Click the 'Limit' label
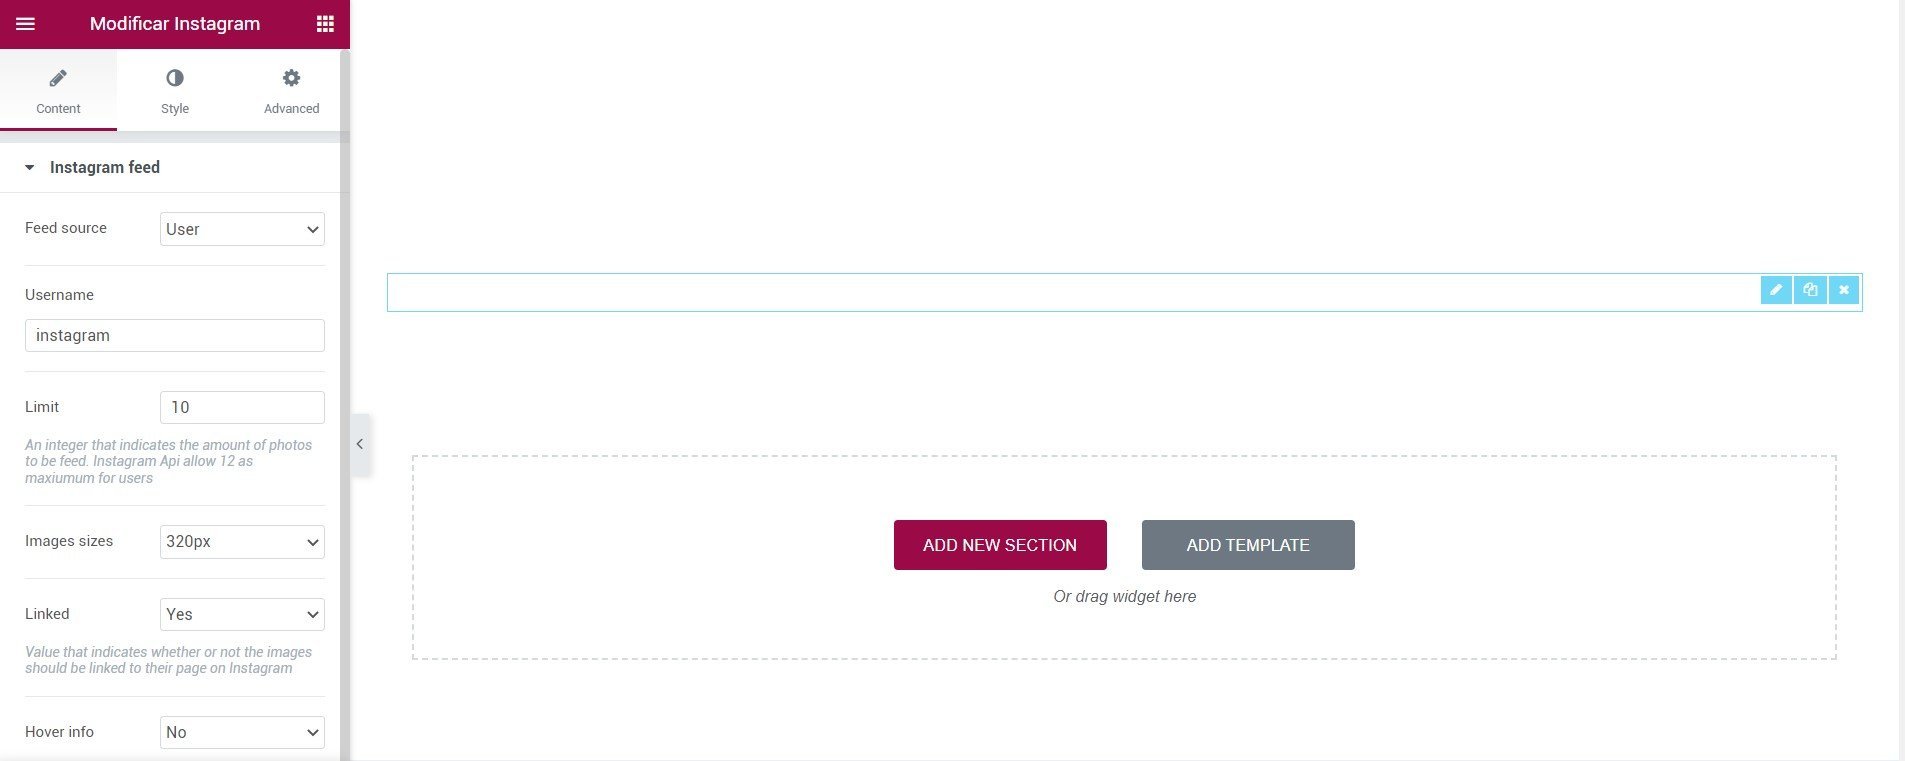1905x761 pixels. pos(42,407)
